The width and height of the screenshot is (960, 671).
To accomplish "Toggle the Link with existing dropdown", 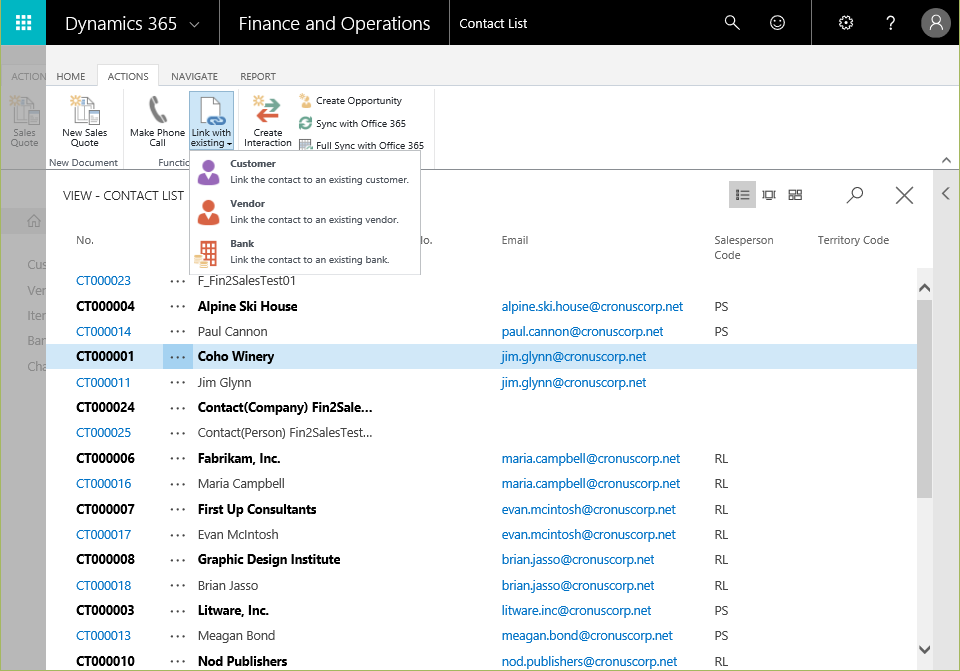I will pyautogui.click(x=211, y=121).
